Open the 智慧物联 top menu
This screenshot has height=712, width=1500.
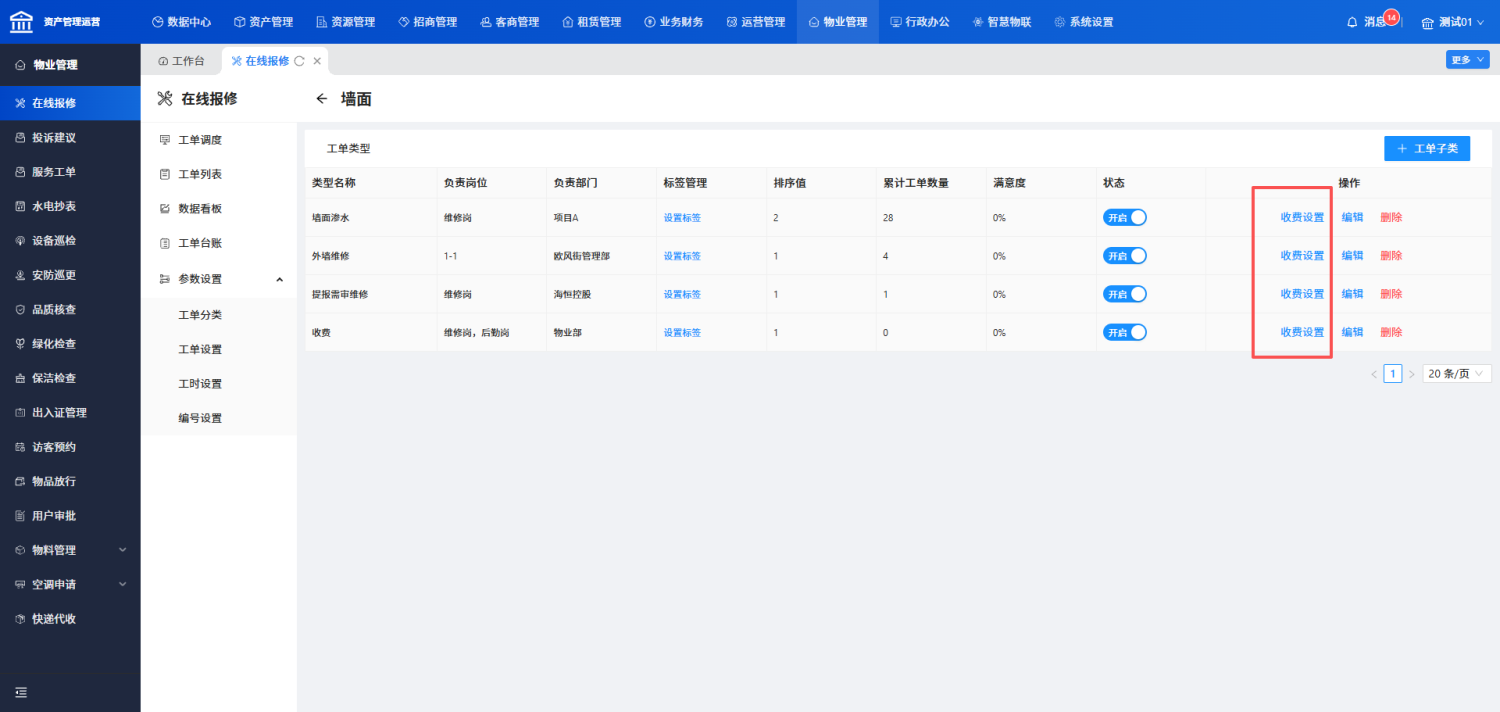tap(1002, 22)
